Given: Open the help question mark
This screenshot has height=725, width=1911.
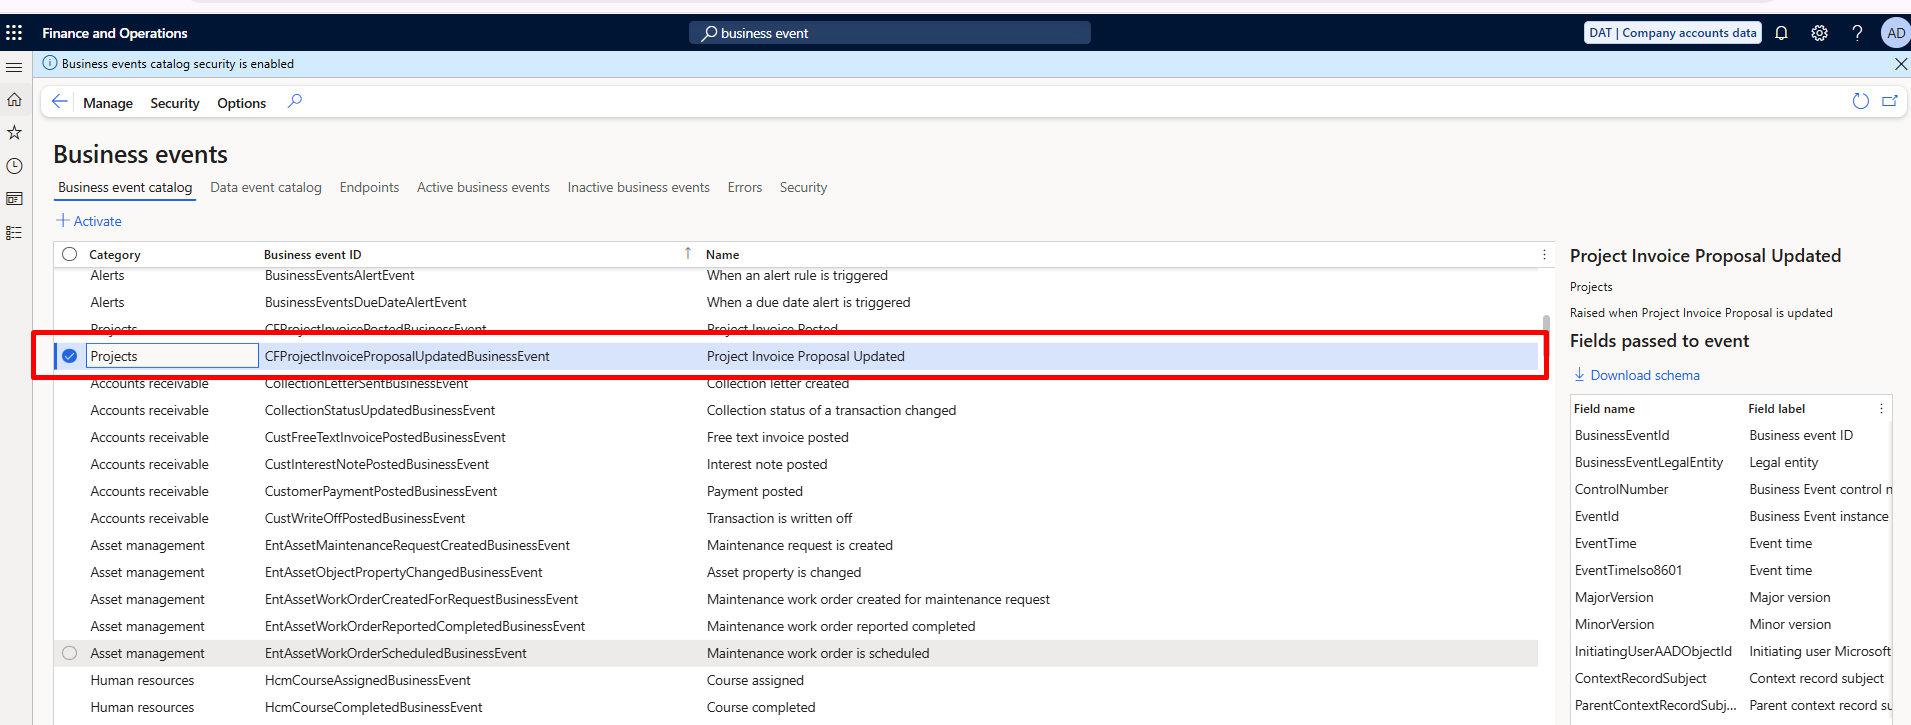Looking at the screenshot, I should (1857, 33).
